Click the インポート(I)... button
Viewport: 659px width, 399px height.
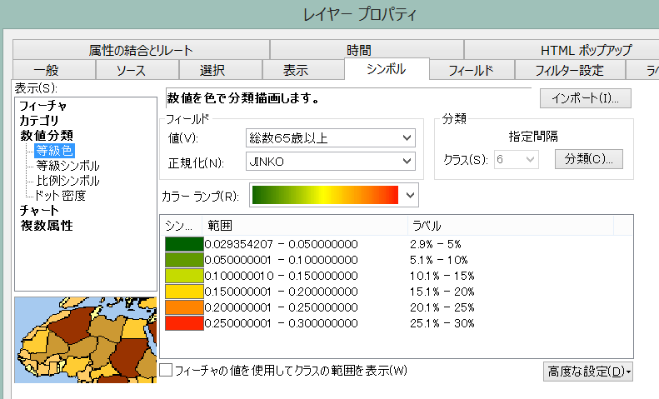(585, 98)
